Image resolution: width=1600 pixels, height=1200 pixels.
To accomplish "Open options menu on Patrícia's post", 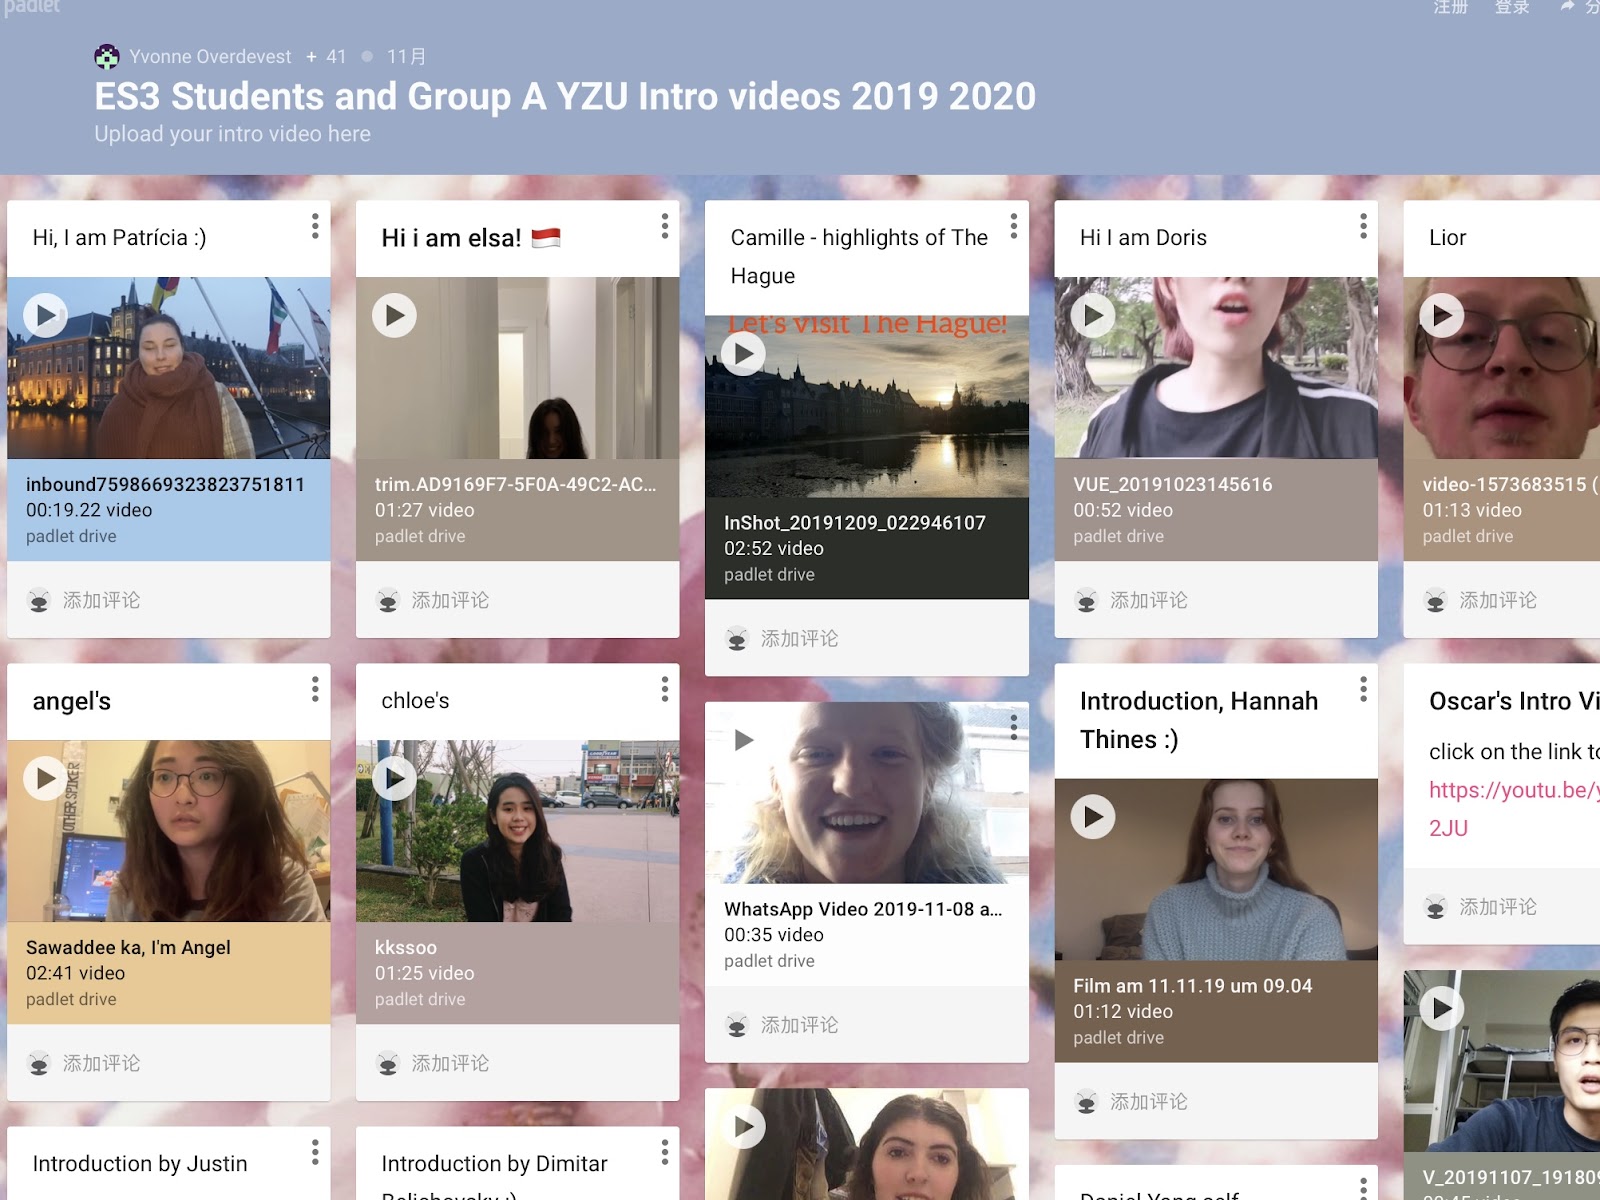I will point(315,226).
